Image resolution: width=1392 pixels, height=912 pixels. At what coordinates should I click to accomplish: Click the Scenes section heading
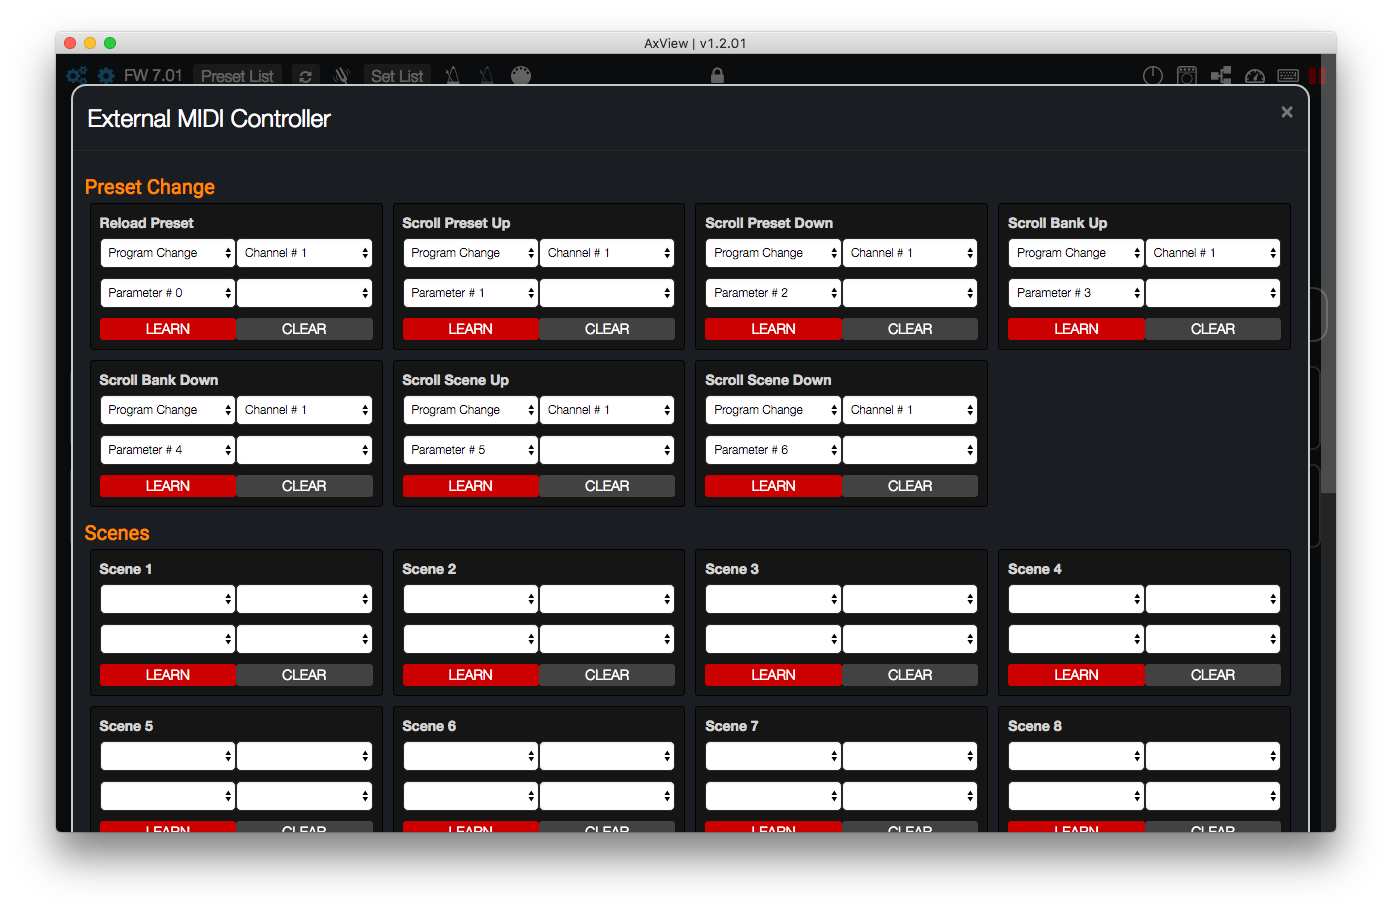point(117,533)
